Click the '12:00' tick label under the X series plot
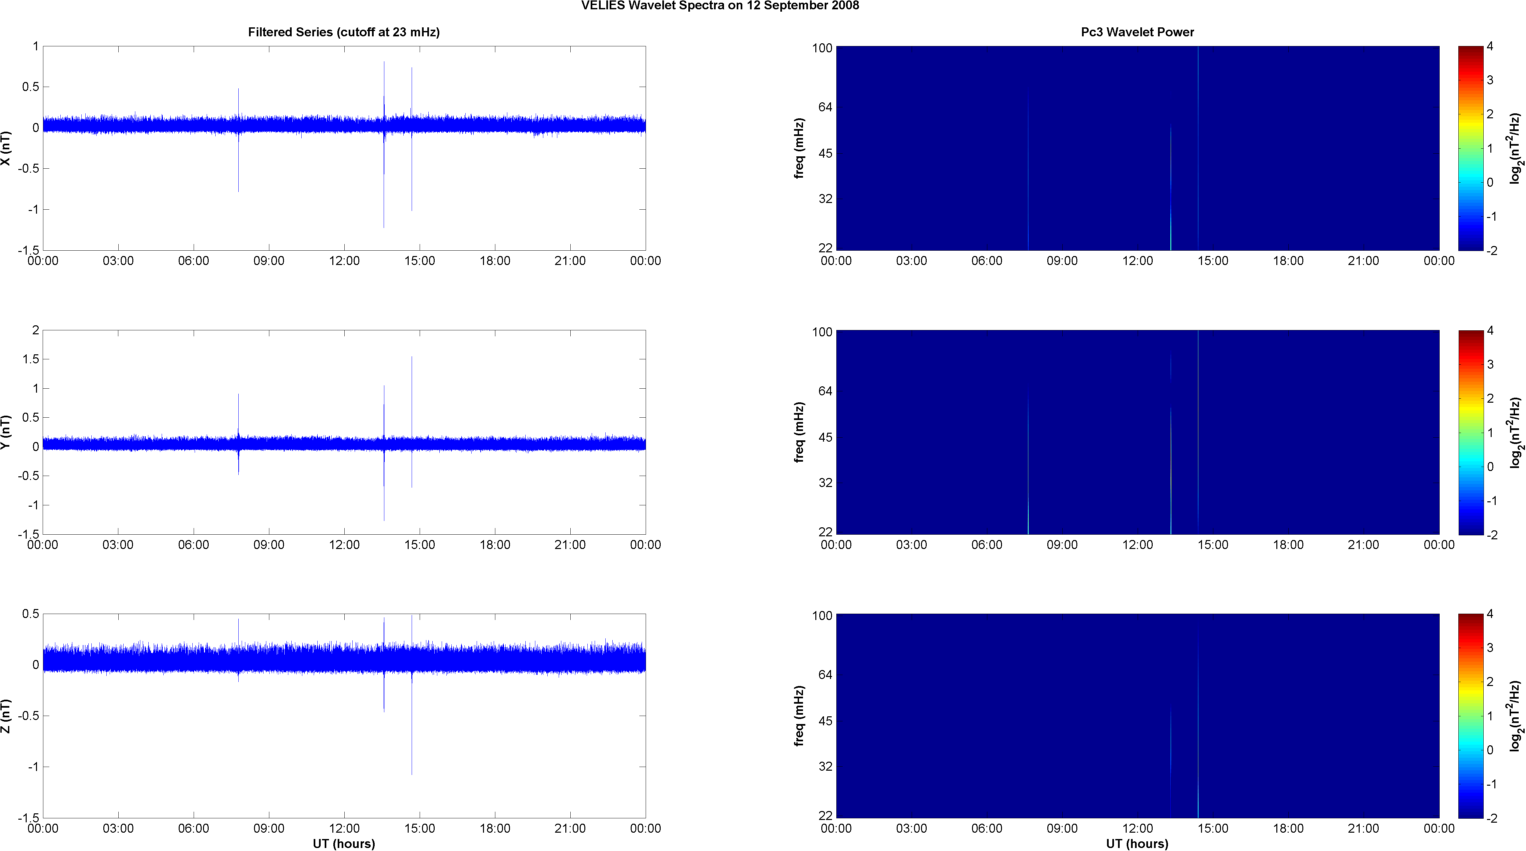 pyautogui.click(x=344, y=261)
